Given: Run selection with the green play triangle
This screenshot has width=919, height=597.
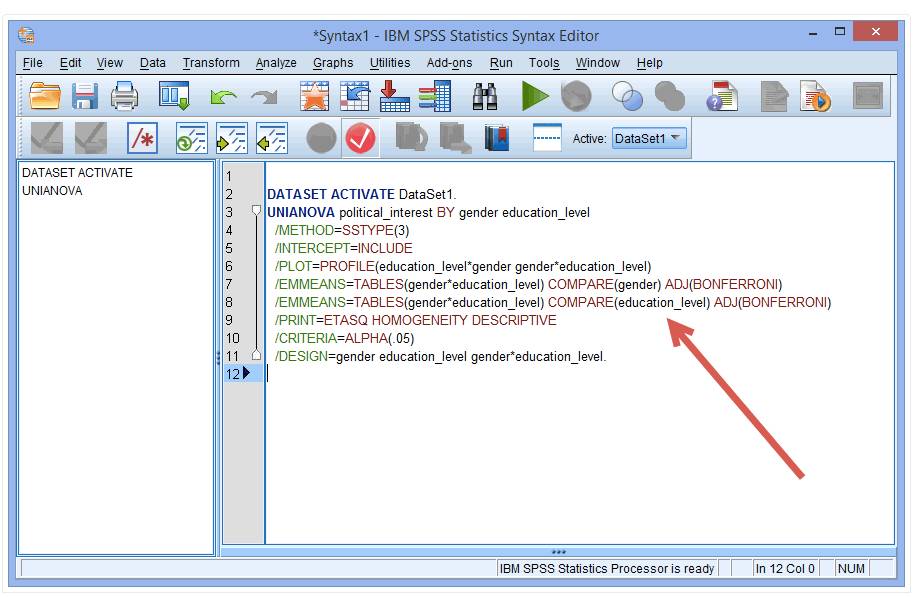Looking at the screenshot, I should tap(535, 95).
